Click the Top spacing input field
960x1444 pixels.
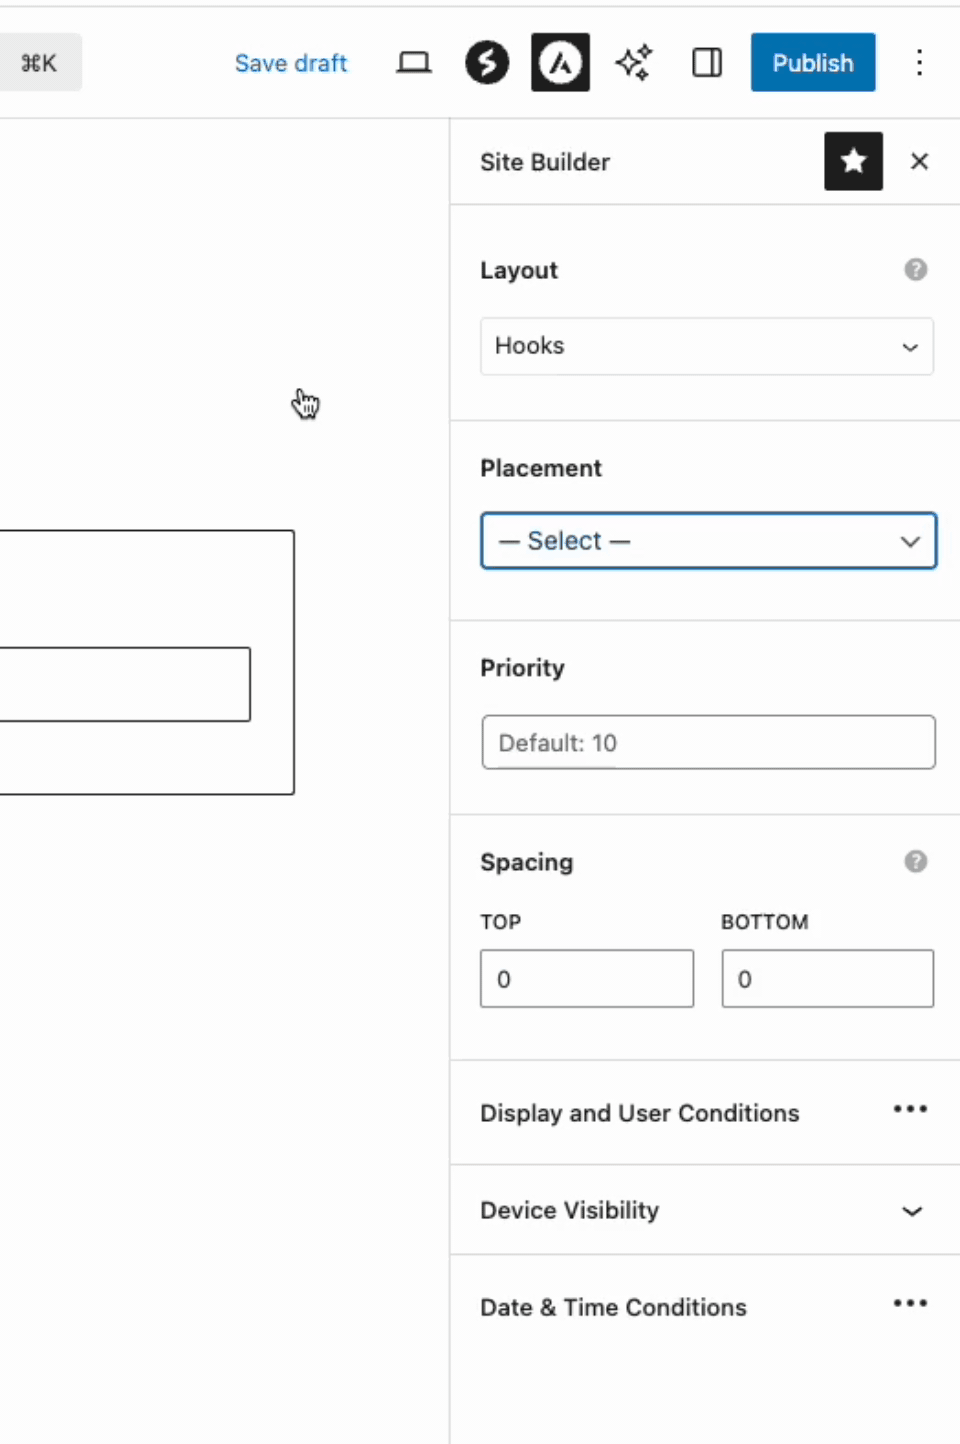[586, 979]
